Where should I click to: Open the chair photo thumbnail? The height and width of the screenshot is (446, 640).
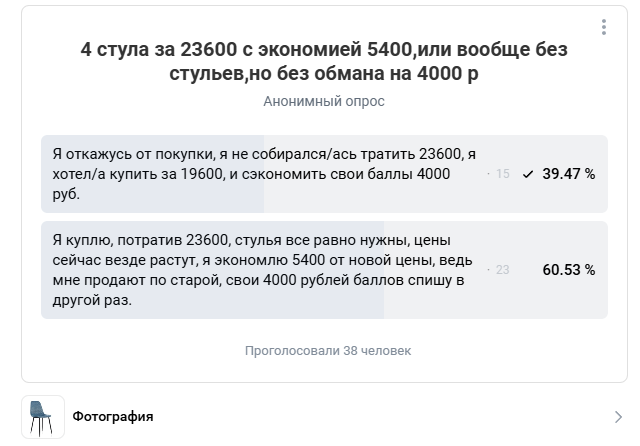42,417
